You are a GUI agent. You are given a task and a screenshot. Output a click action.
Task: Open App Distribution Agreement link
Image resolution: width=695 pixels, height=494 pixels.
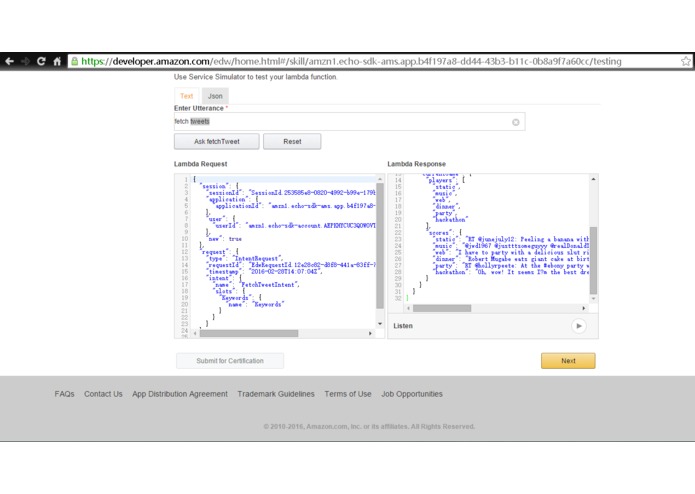pyautogui.click(x=180, y=394)
